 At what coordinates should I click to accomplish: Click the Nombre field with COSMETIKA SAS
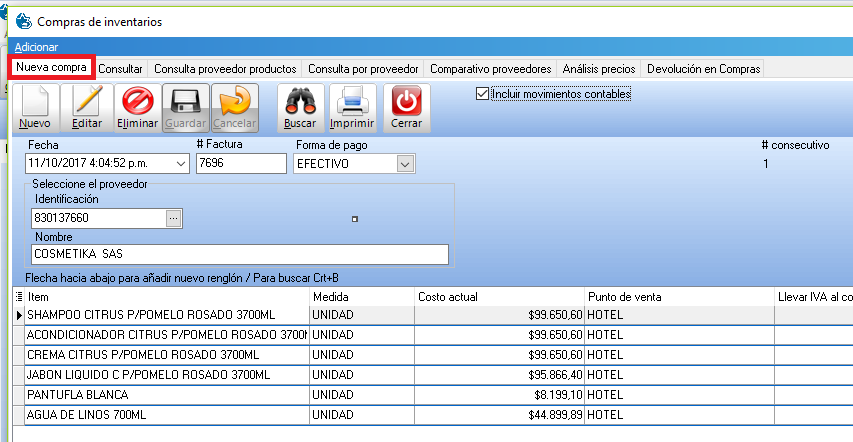pyautogui.click(x=238, y=254)
